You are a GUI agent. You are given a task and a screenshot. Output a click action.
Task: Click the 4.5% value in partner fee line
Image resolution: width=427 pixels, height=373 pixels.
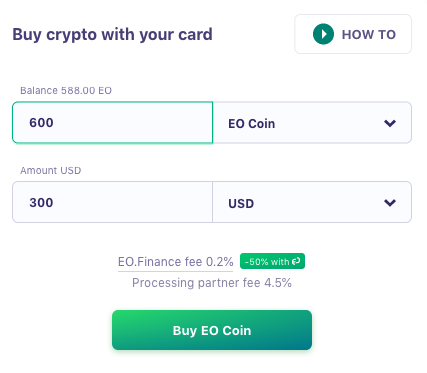click(278, 283)
